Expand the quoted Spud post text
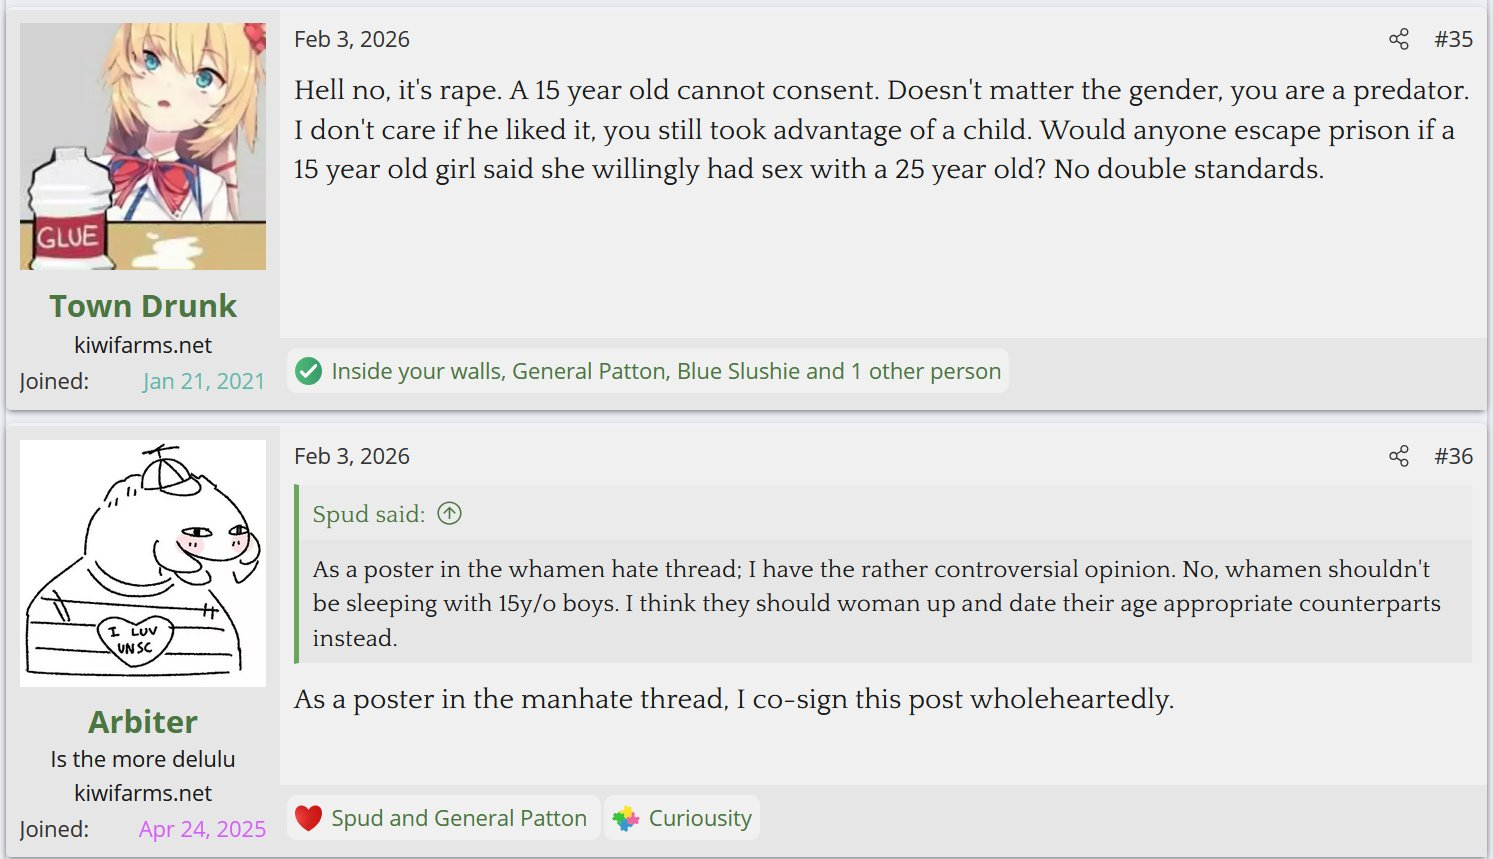Image resolution: width=1493 pixels, height=859 pixels. coord(885,603)
